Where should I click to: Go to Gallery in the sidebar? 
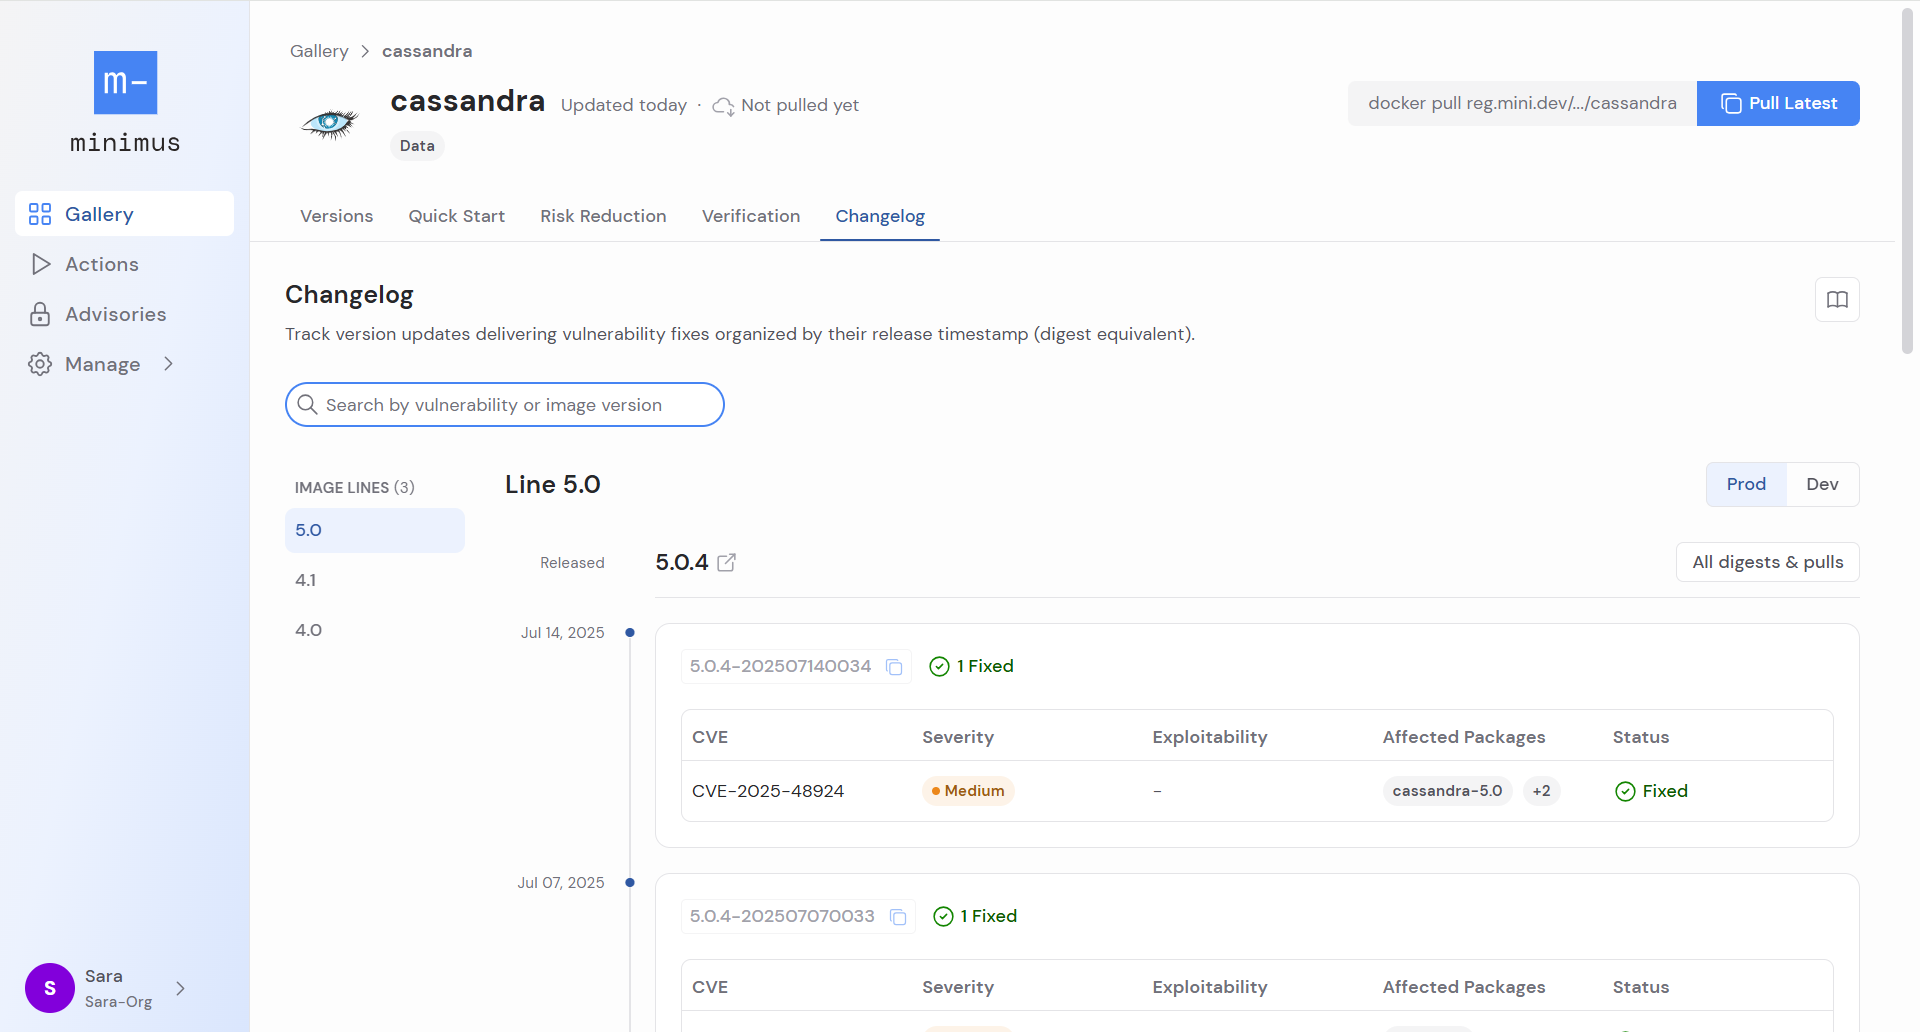coord(124,214)
